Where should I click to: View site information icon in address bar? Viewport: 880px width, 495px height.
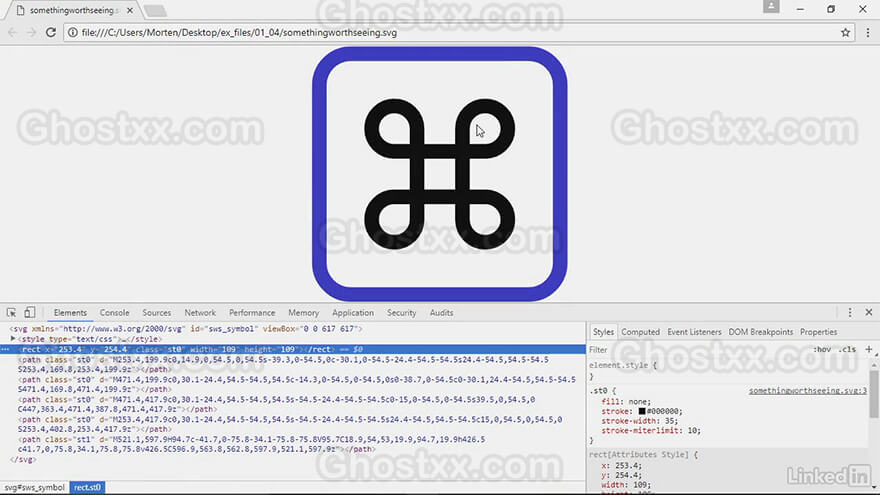pos(72,33)
